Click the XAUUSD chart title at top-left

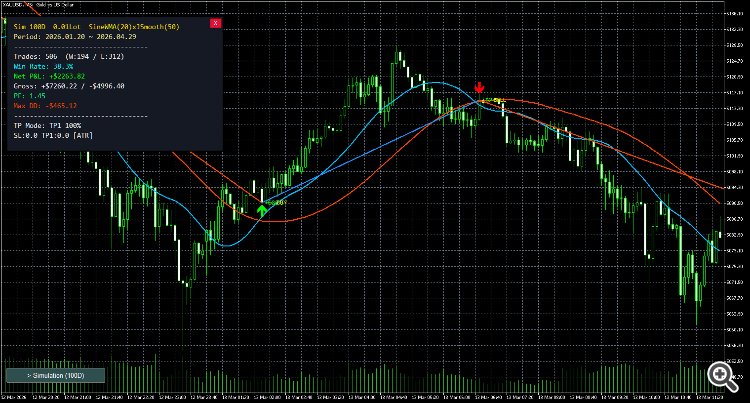(37, 5)
